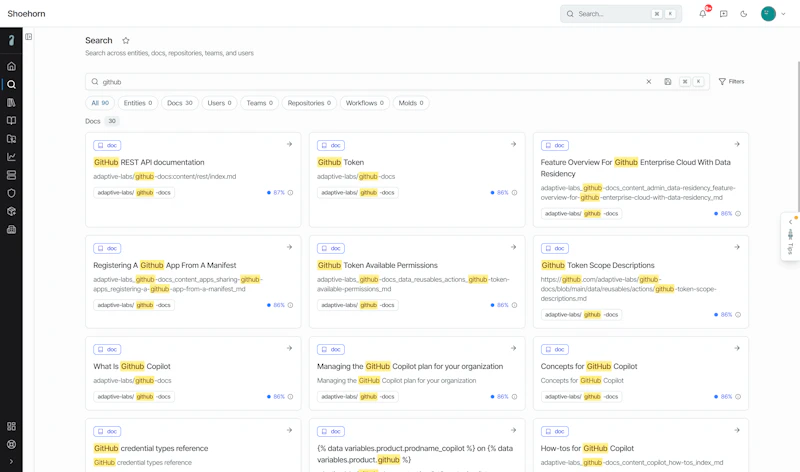800x472 pixels.
Task: Open the cube molds sidebar icon
Action: (x=11, y=211)
